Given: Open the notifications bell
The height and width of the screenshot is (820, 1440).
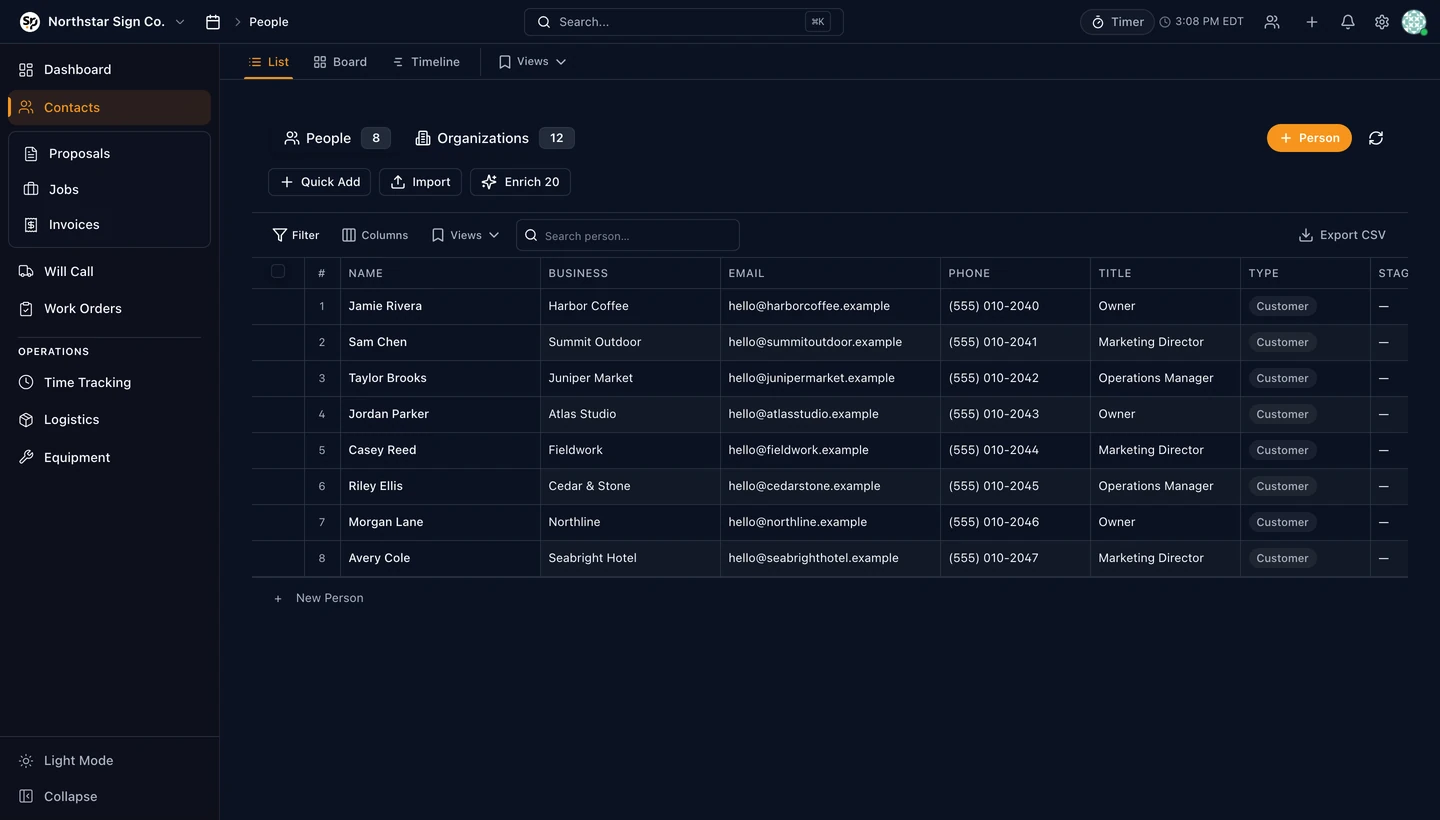Looking at the screenshot, I should pos(1348,22).
